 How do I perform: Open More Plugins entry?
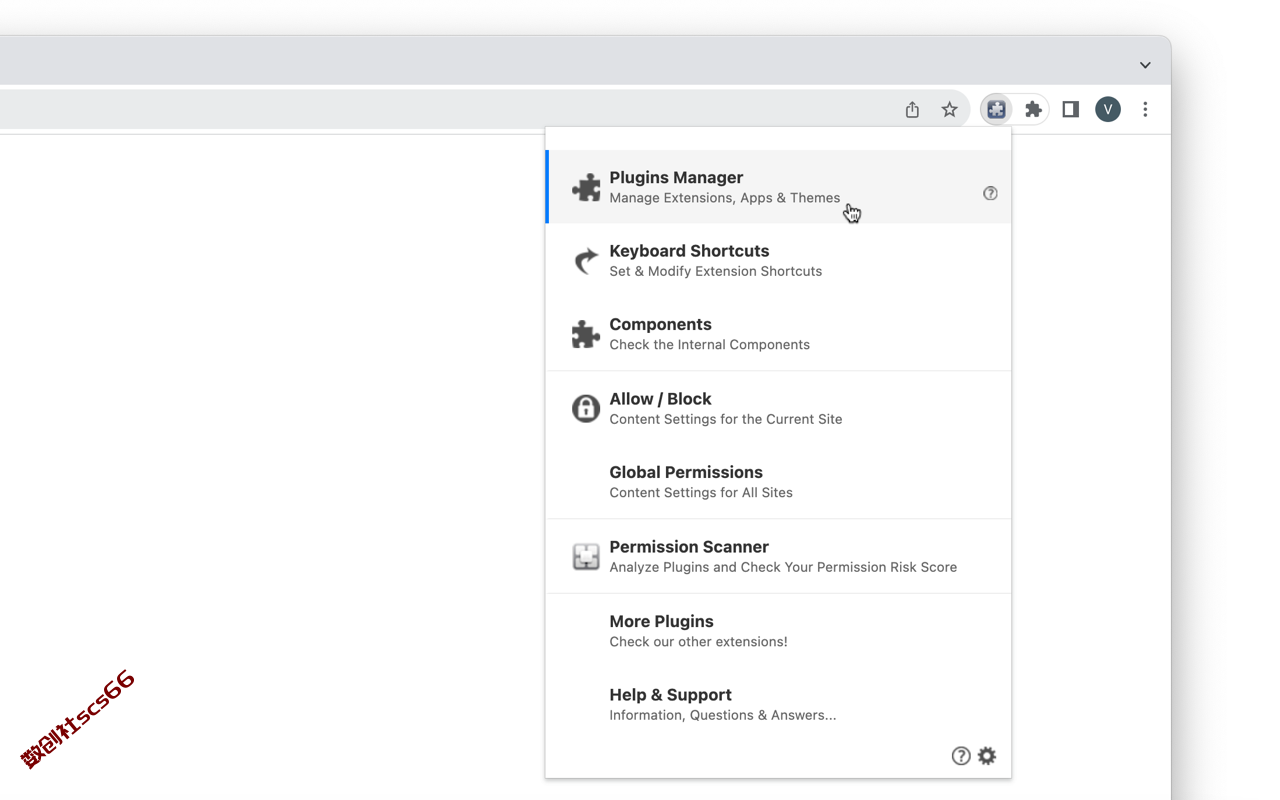[778, 630]
